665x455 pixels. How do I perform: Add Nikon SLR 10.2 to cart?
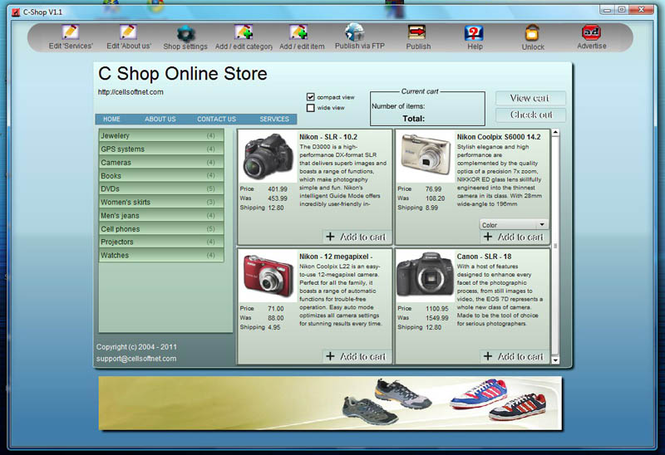tap(355, 237)
